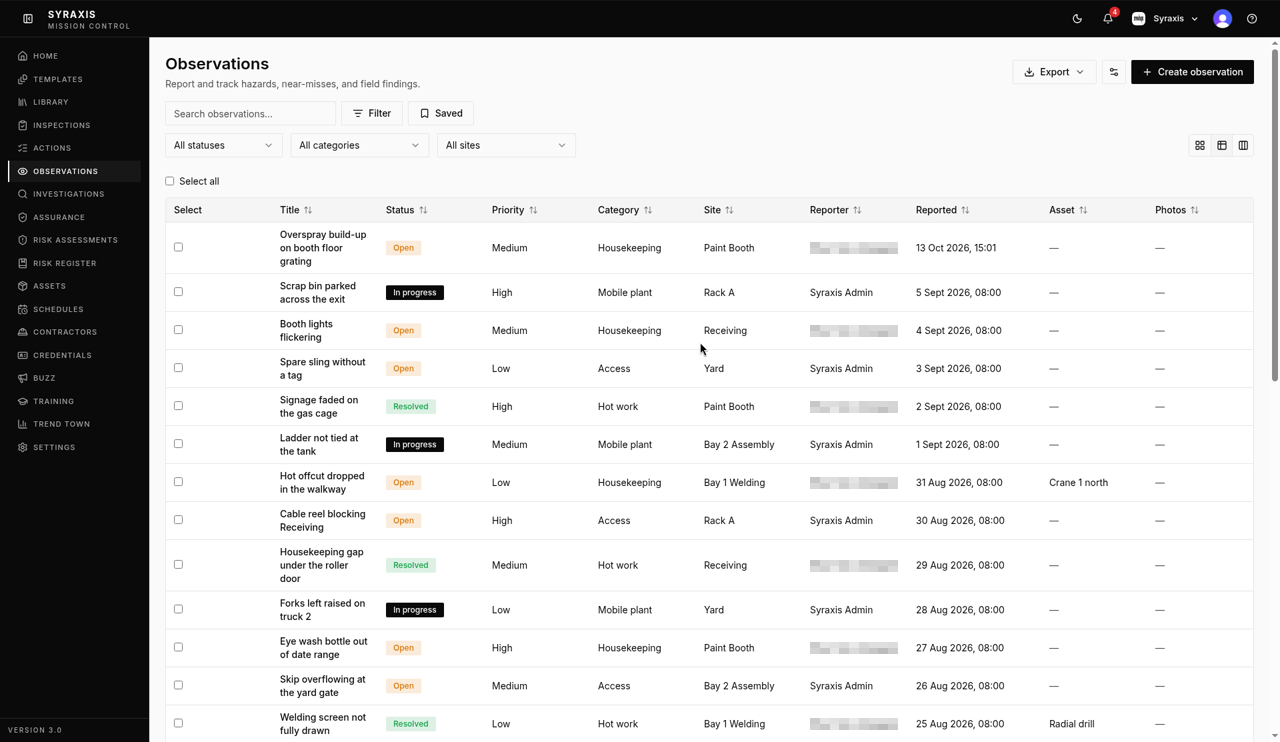Click the Crane 1 north asset cell
The height and width of the screenshot is (742, 1280).
pos(1078,482)
